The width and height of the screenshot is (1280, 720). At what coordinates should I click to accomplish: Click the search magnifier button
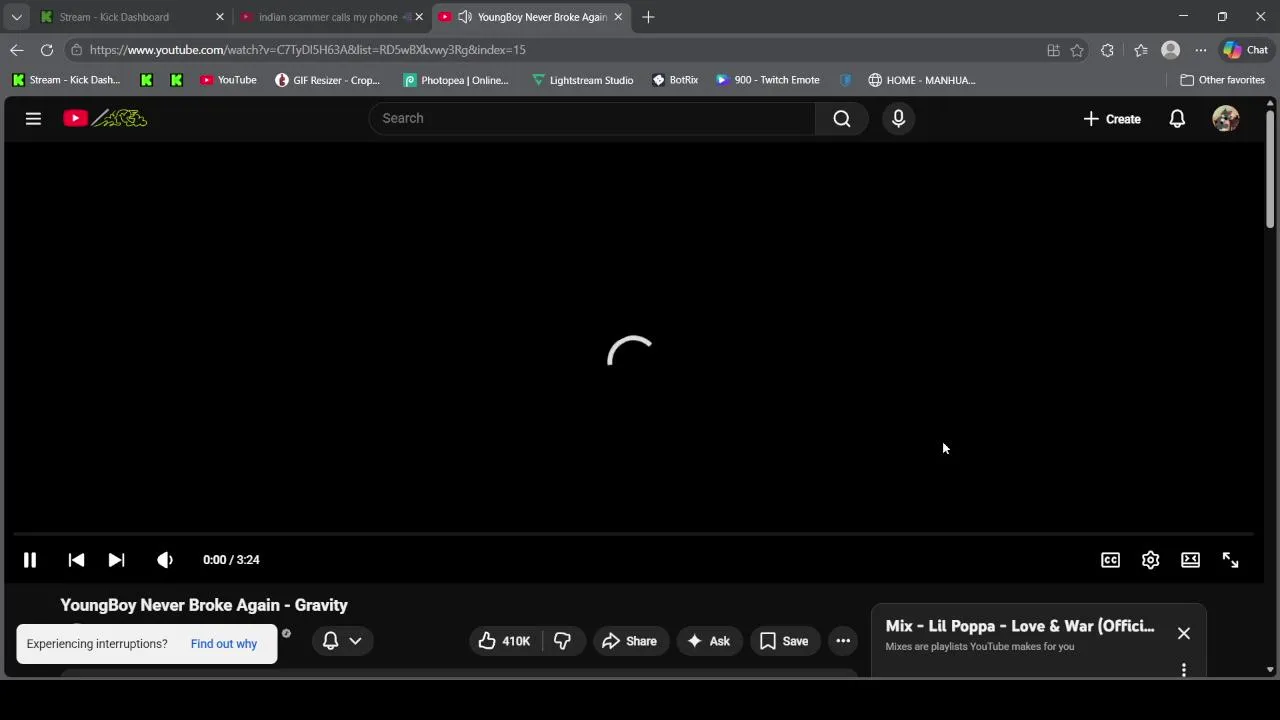841,119
